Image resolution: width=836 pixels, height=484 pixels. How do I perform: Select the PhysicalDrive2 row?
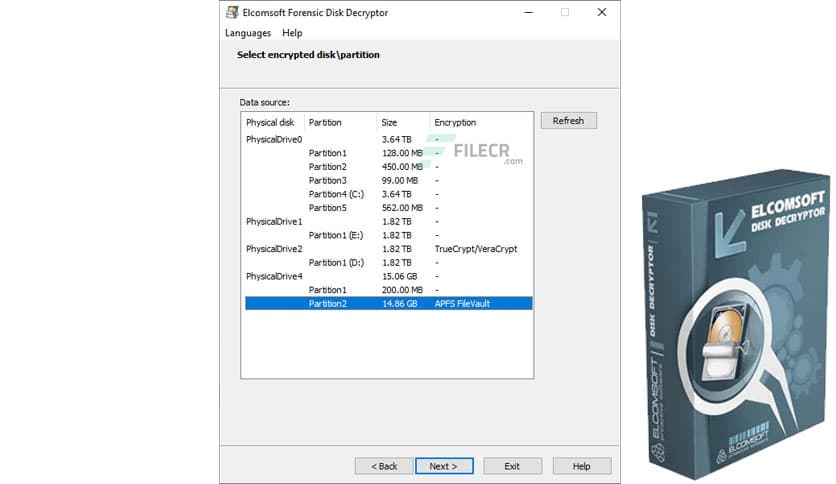tap(389, 249)
